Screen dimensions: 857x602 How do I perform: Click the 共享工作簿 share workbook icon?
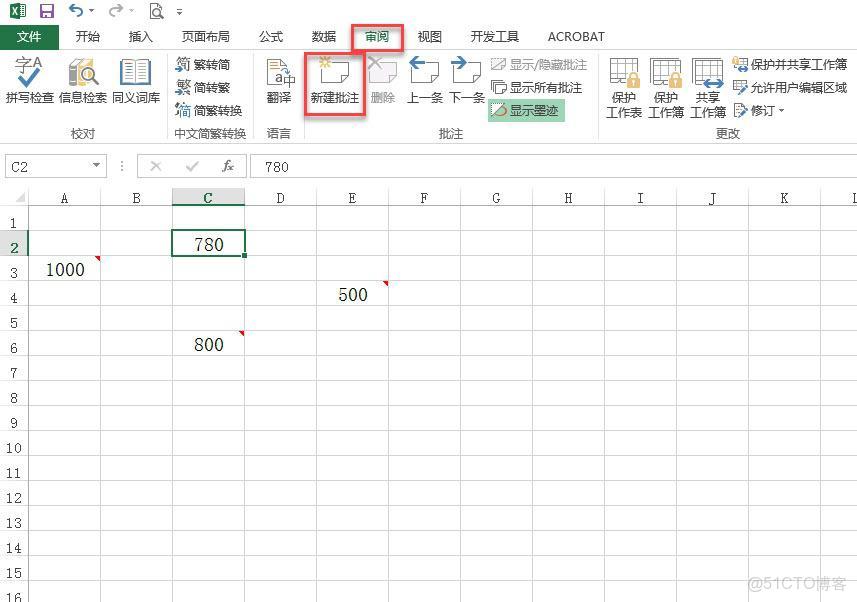(708, 87)
